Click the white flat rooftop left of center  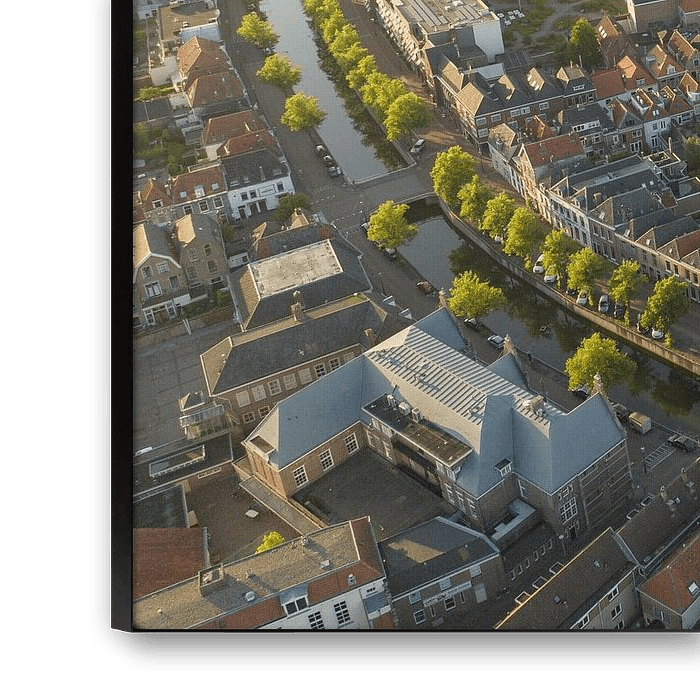(296, 267)
